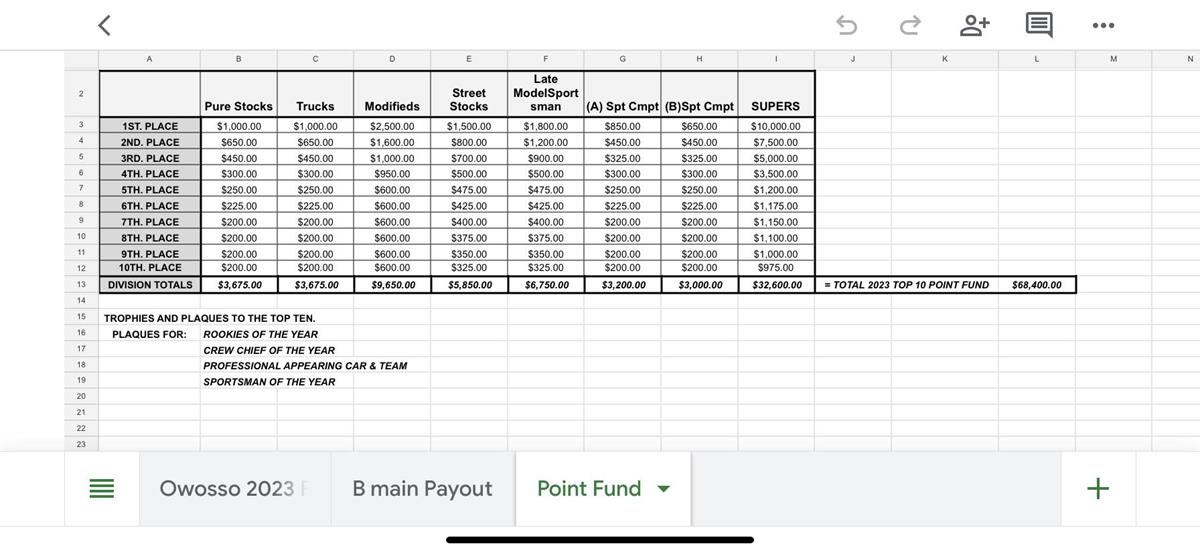The image size is (1200, 554).
Task: Select column A header
Action: (x=149, y=59)
